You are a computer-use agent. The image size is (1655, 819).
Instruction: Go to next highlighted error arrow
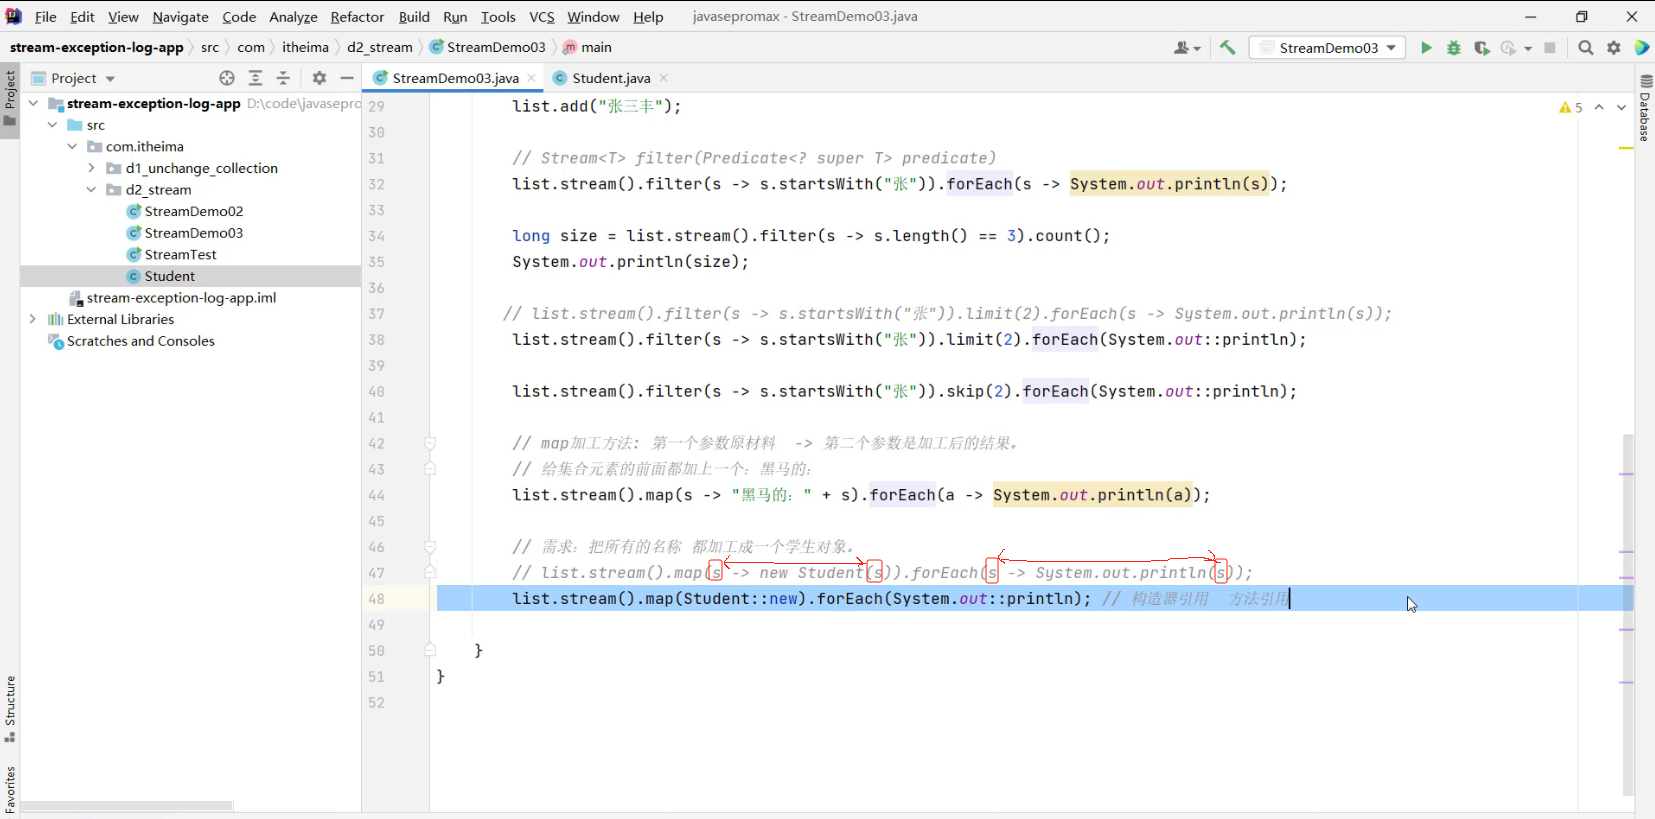tap(1621, 107)
